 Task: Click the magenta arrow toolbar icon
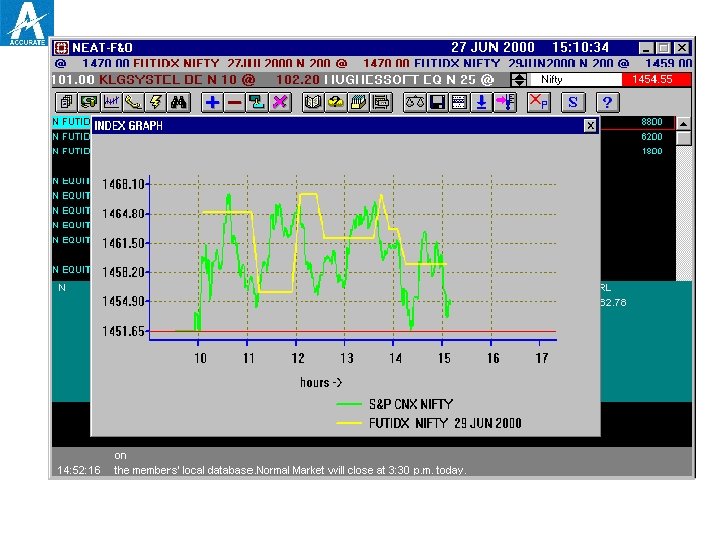coord(505,102)
